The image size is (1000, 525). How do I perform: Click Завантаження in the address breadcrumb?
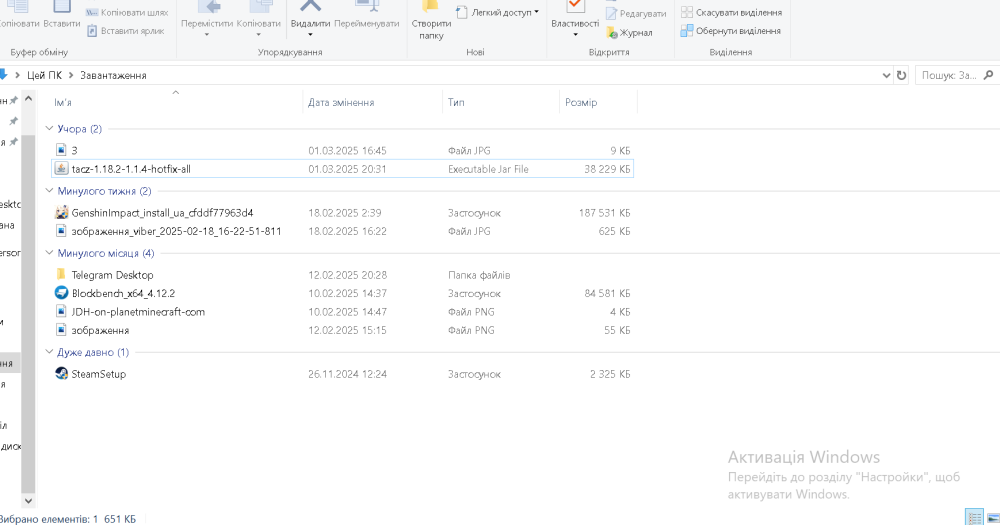113,75
